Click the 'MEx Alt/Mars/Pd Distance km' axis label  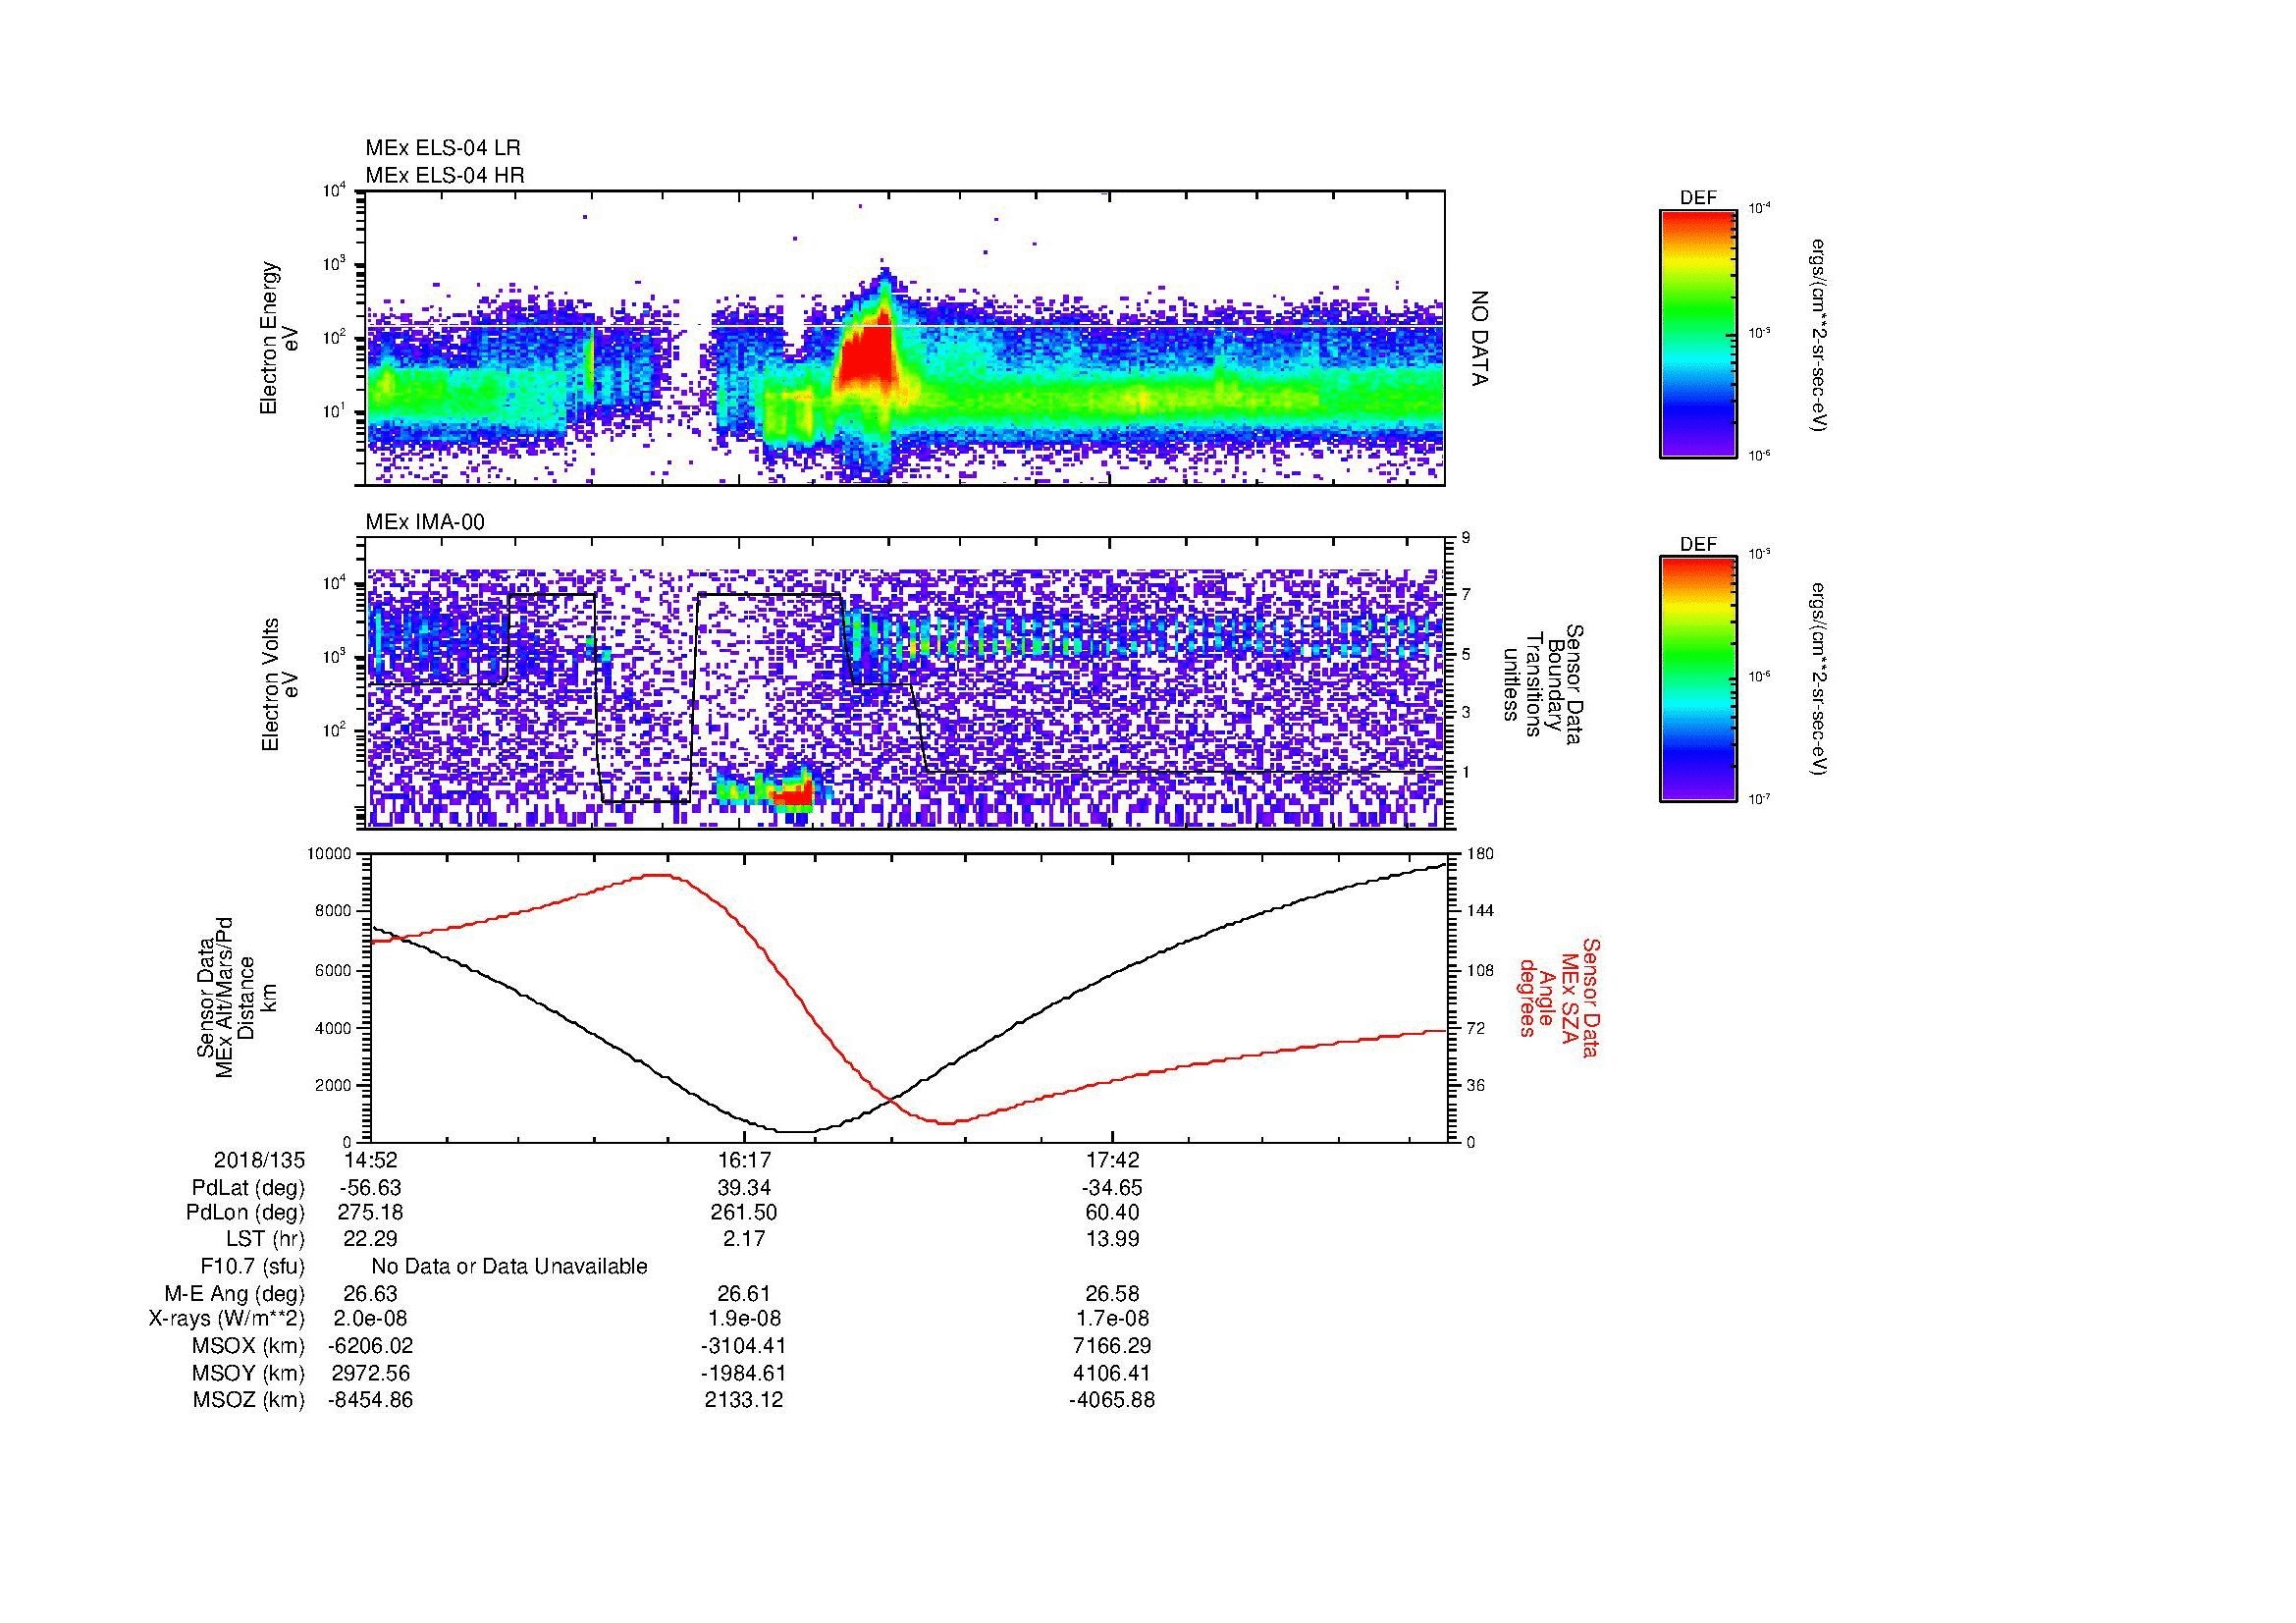pyautogui.click(x=235, y=997)
